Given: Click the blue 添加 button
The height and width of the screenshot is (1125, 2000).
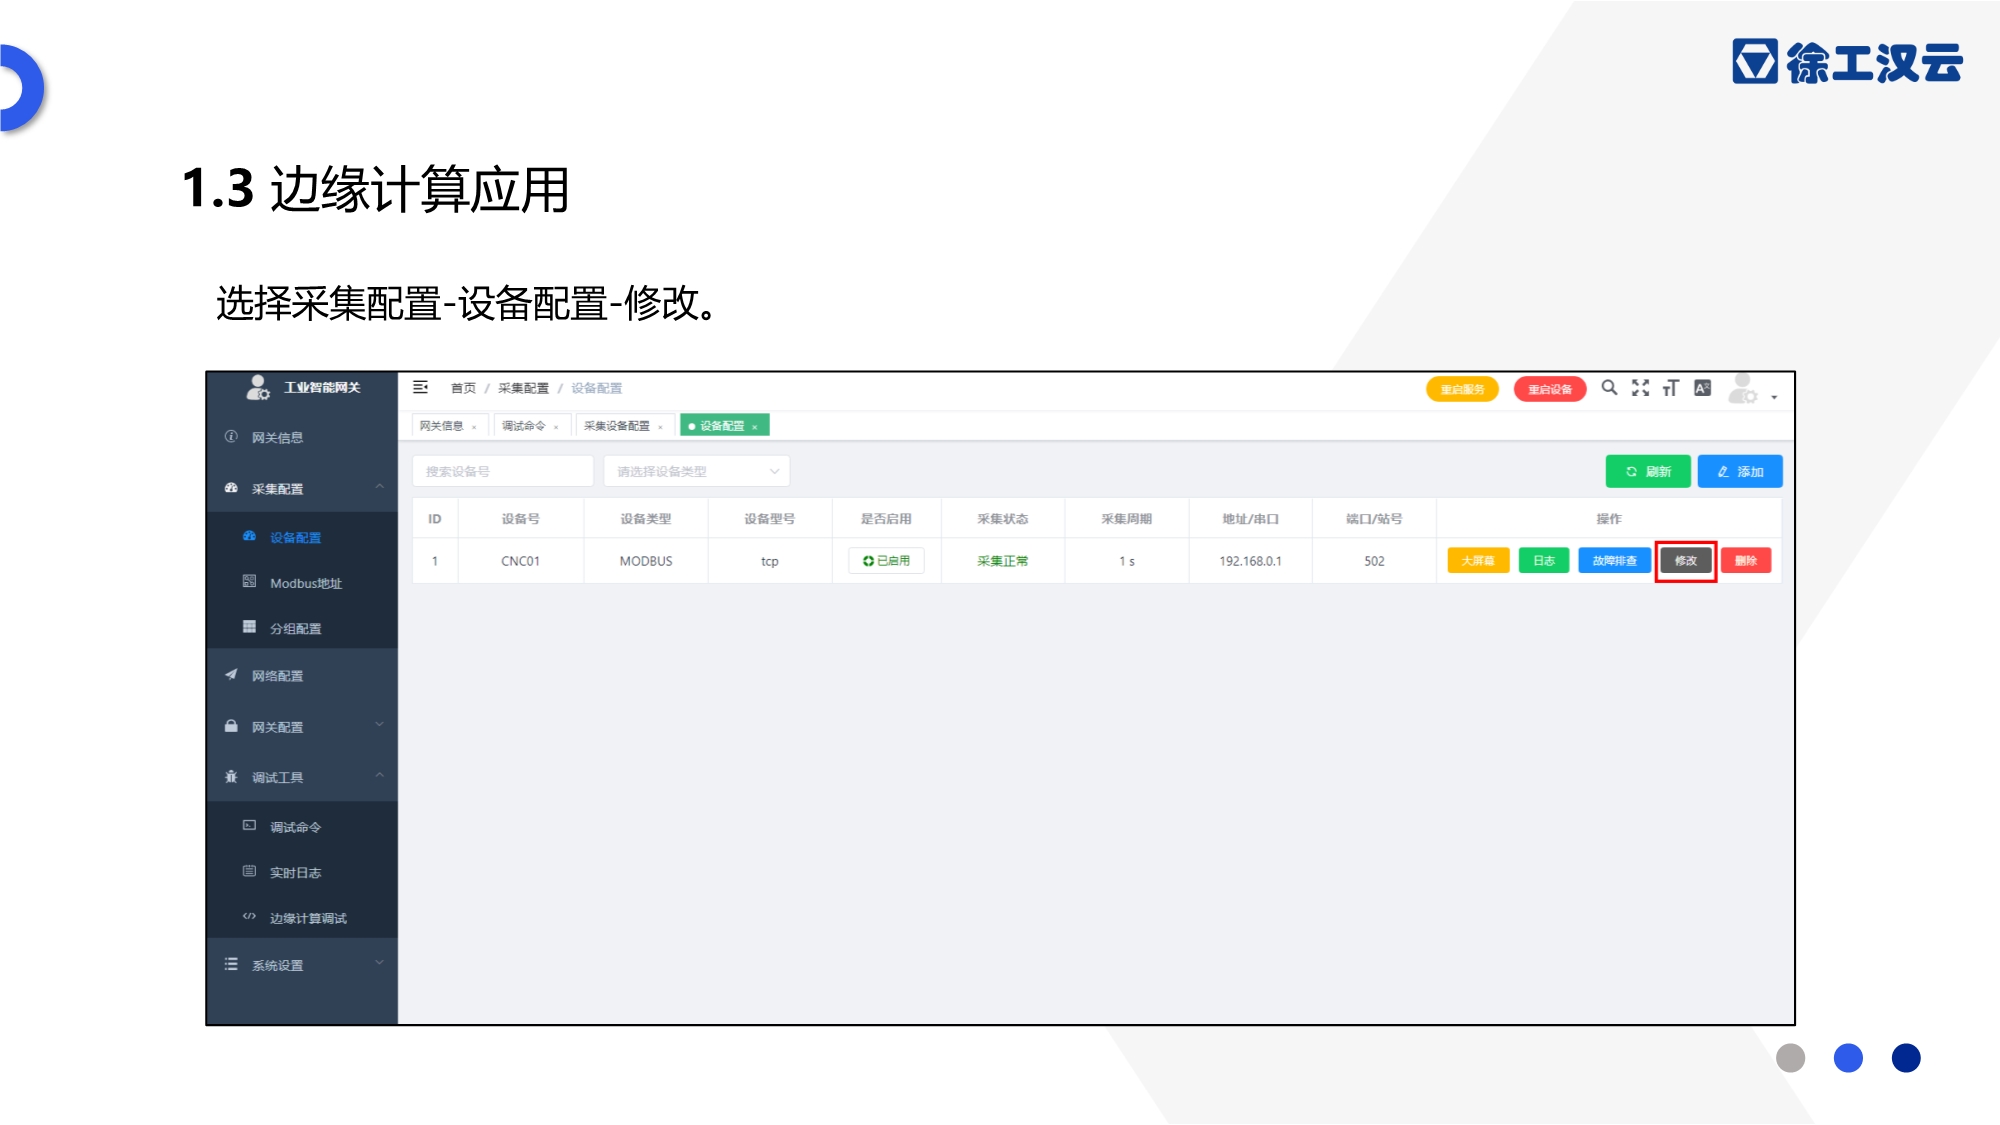Looking at the screenshot, I should (1740, 471).
